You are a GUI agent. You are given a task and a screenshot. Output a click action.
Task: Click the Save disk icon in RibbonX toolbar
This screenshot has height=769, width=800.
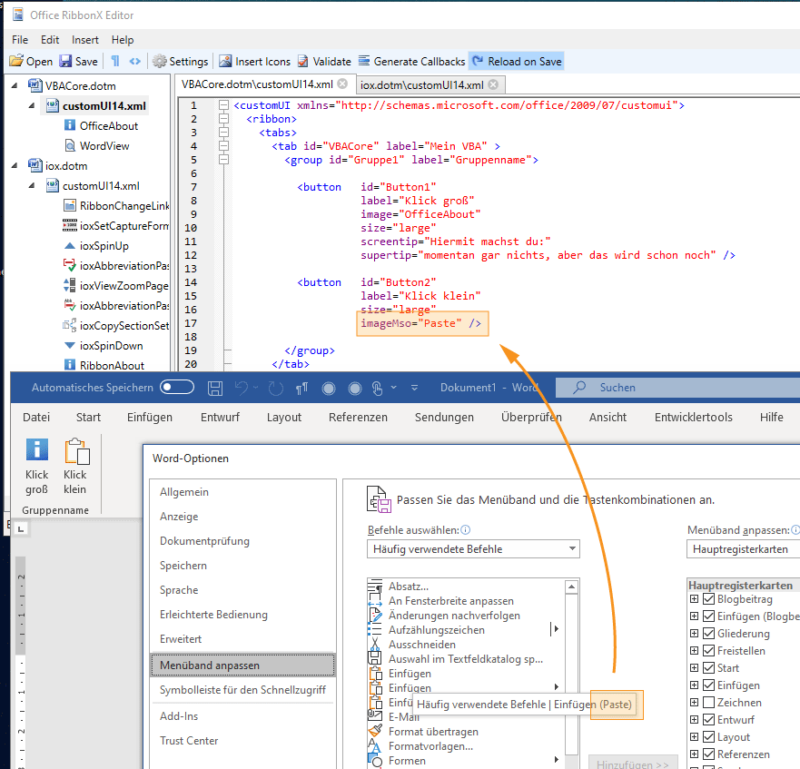click(65, 61)
